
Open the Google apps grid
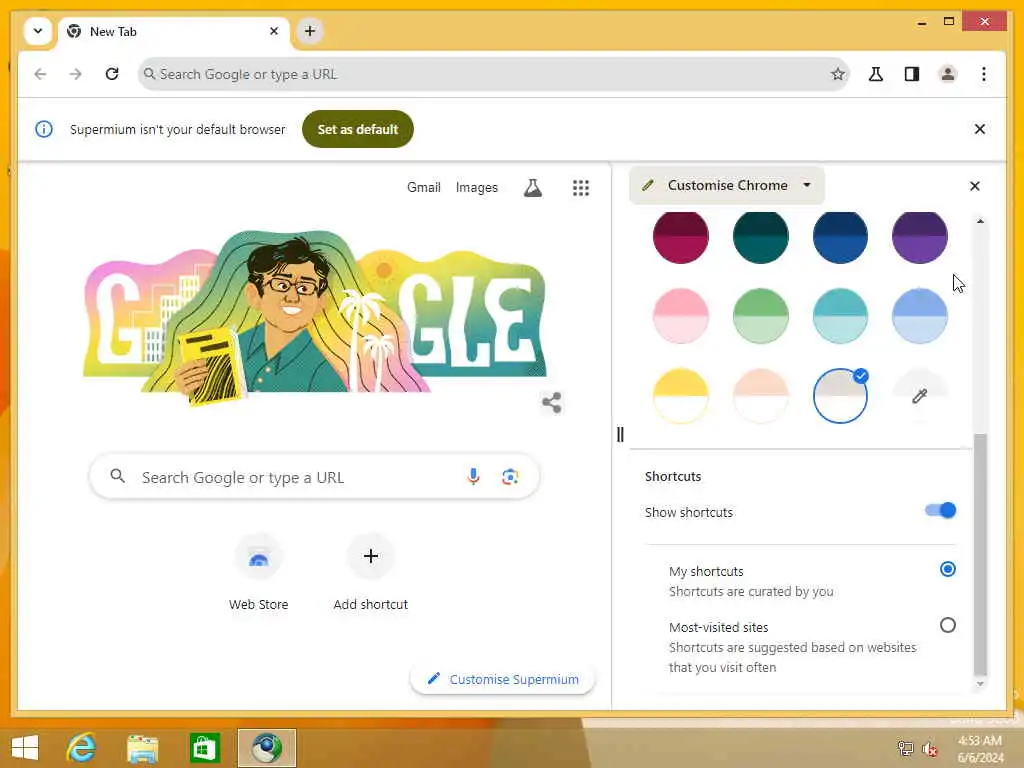[x=581, y=188]
